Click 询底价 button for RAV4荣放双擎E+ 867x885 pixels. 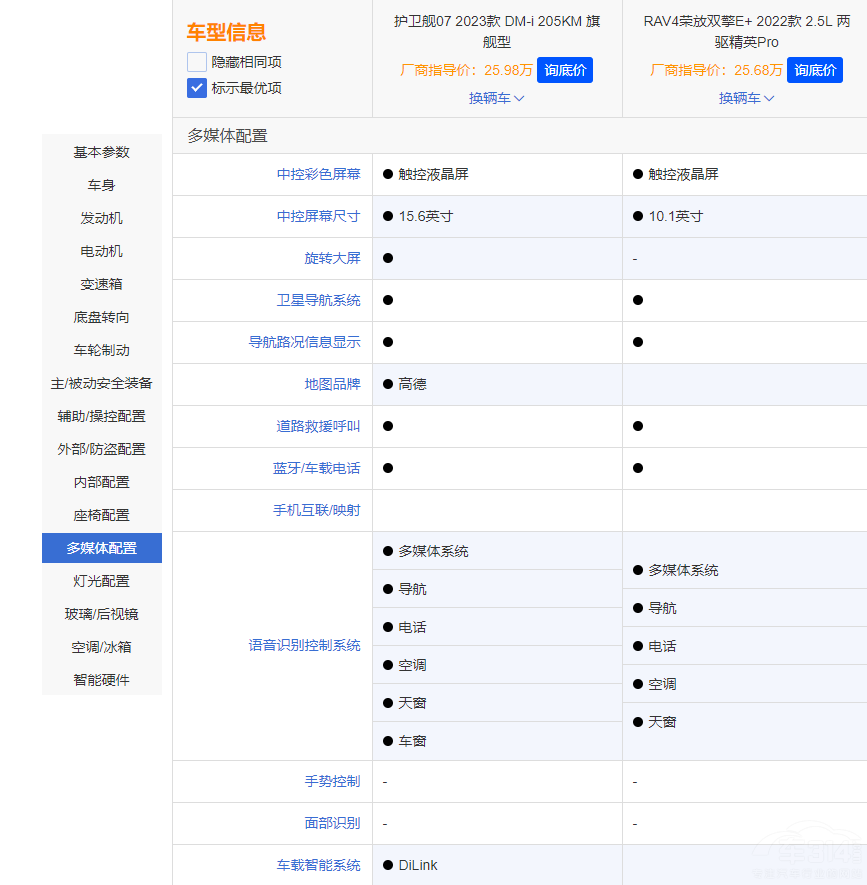click(814, 70)
